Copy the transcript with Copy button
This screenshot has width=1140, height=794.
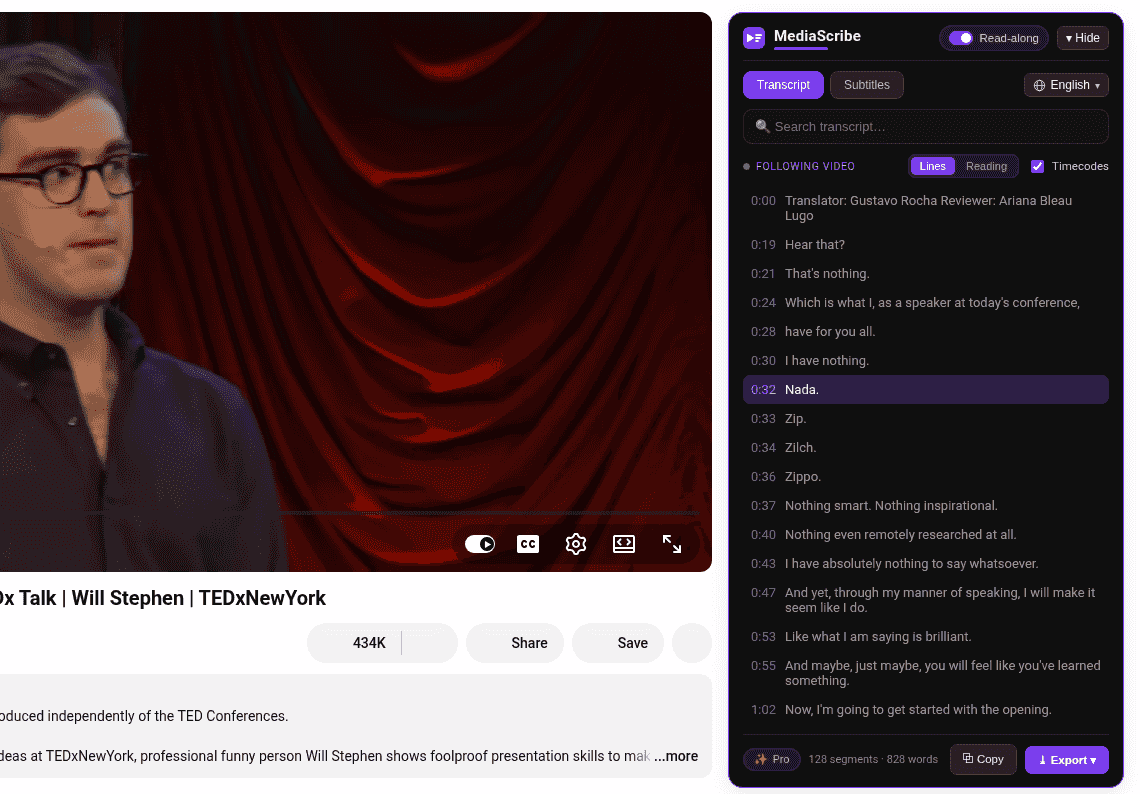tap(983, 759)
